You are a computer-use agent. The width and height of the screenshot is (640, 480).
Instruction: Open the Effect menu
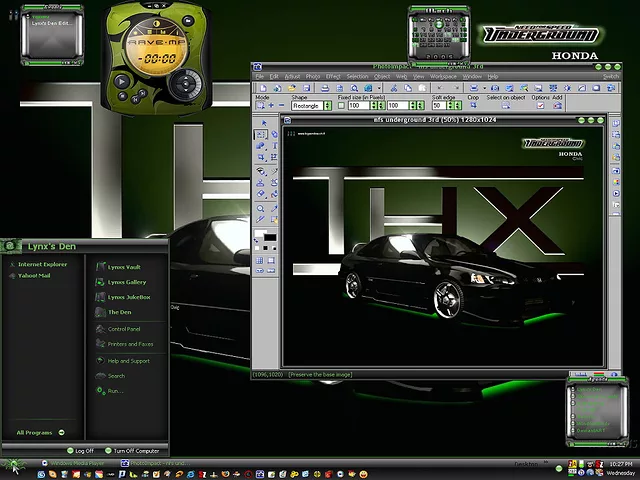(333, 76)
